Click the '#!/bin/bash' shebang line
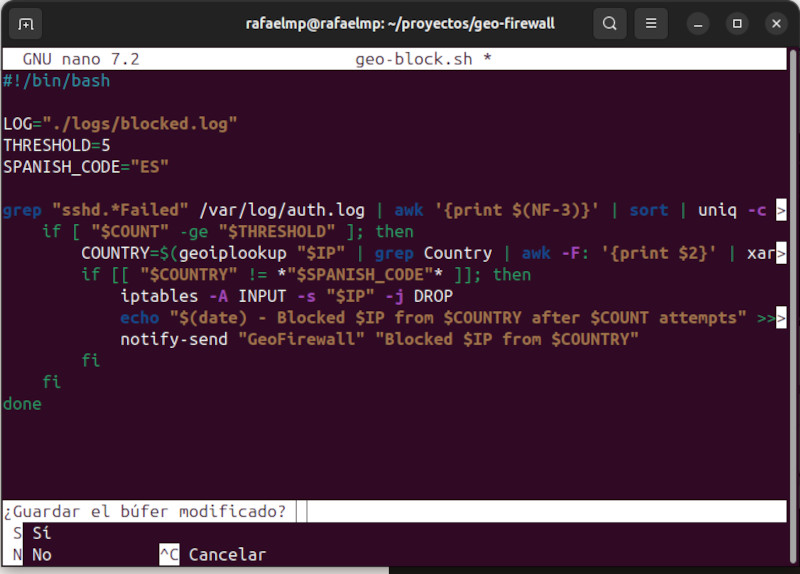This screenshot has height=574, width=800. click(x=56, y=81)
